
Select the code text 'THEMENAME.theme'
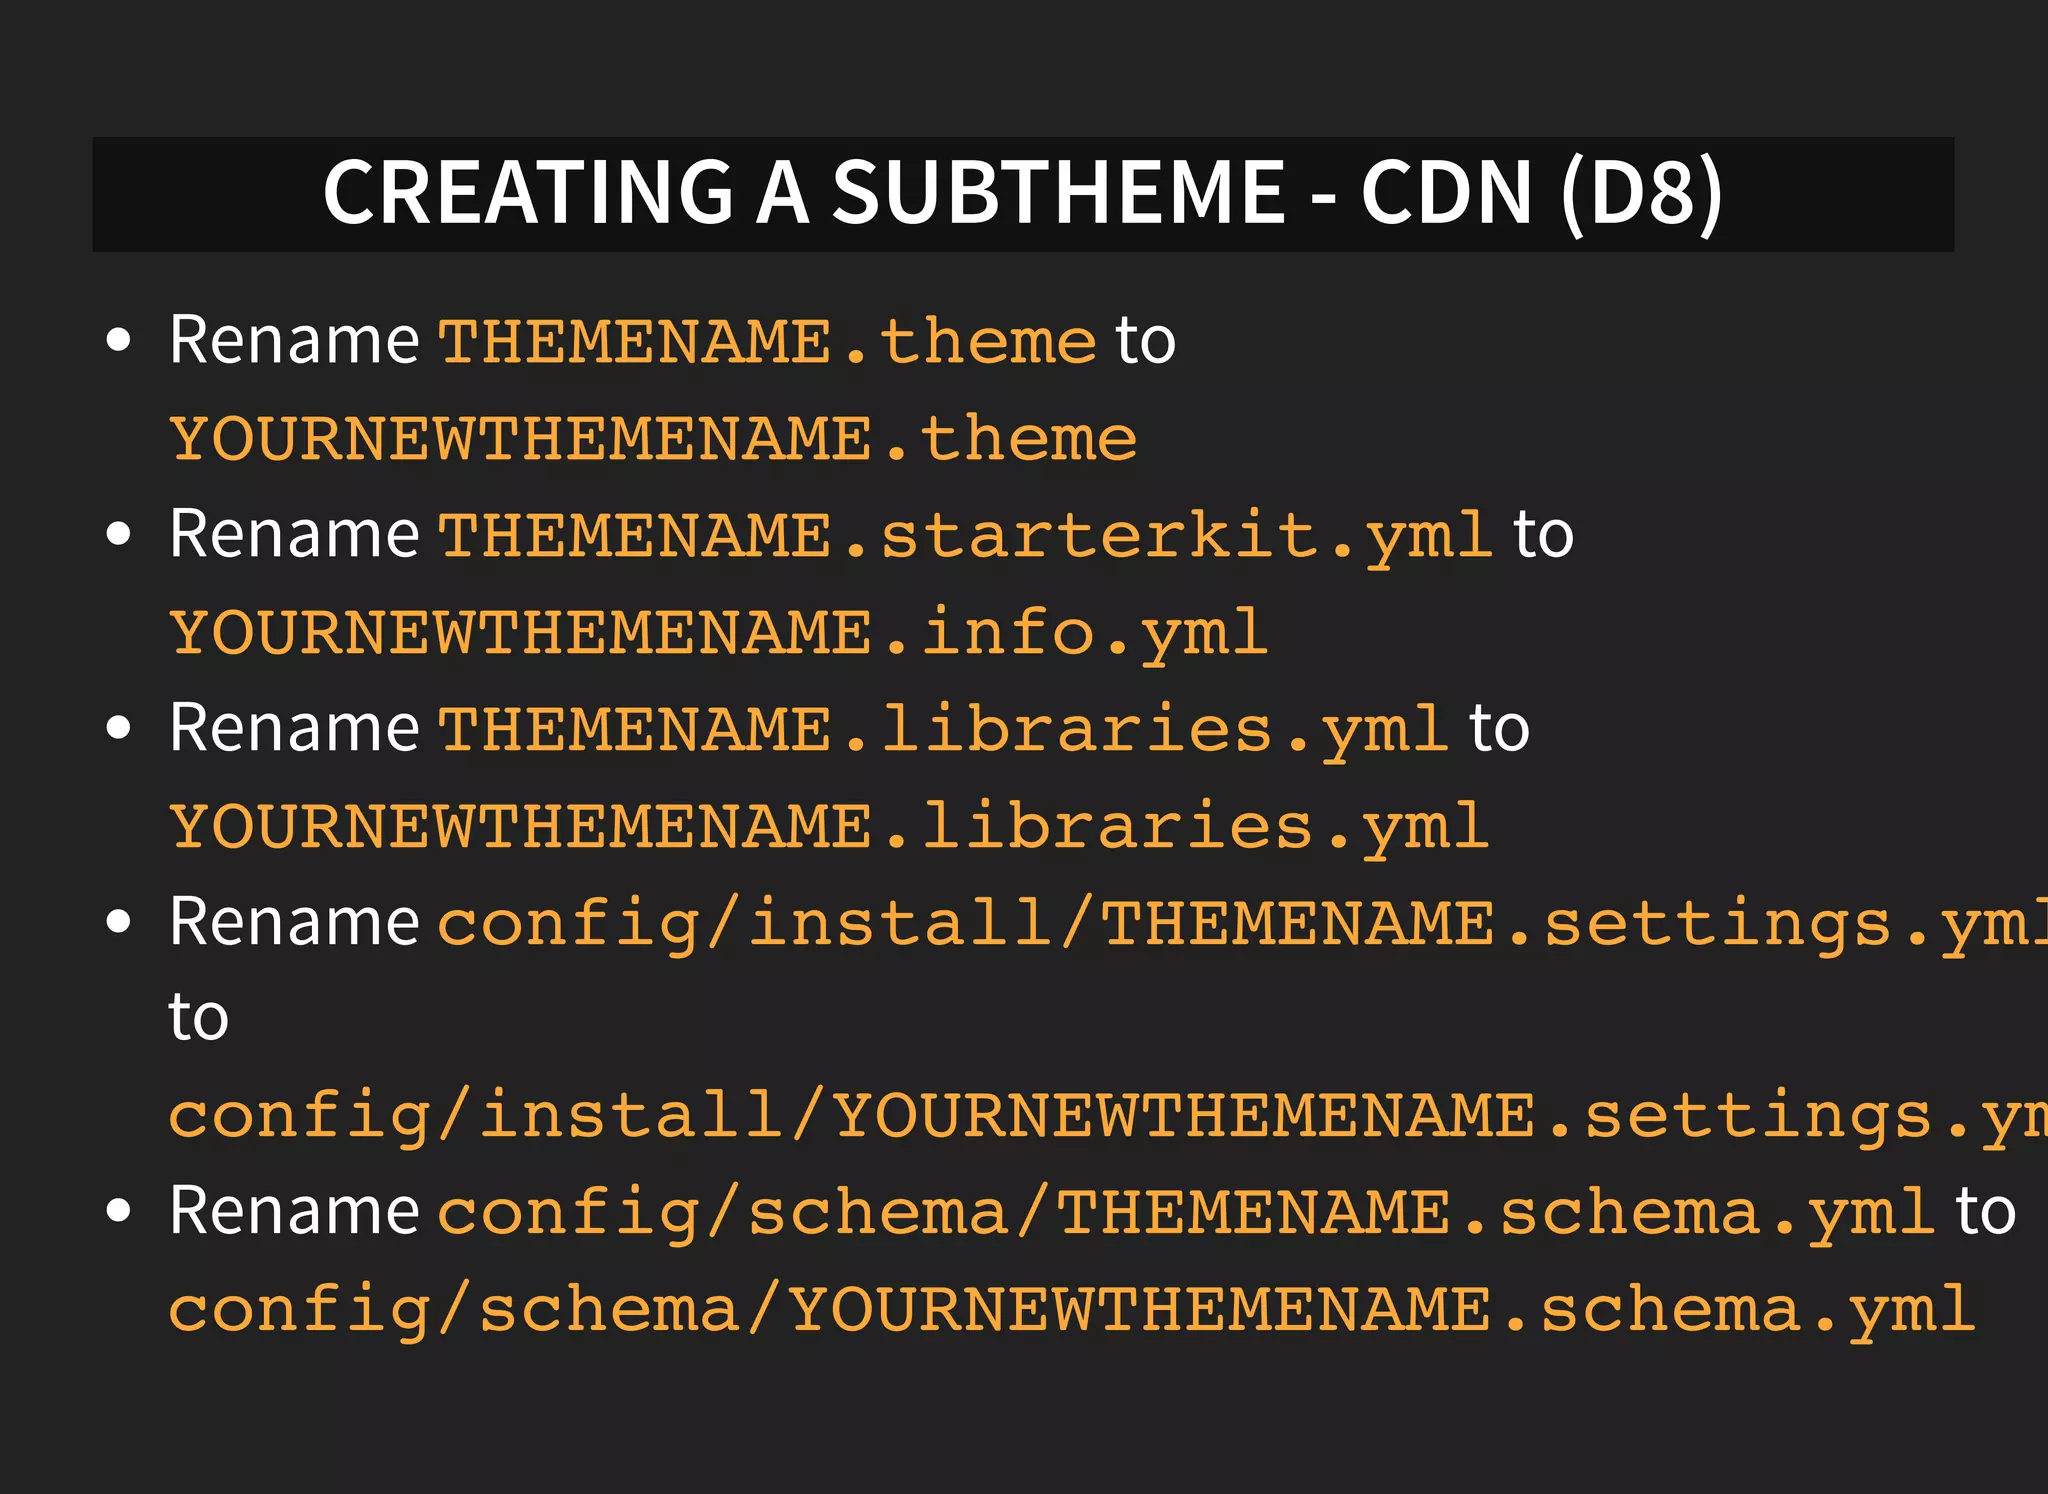[x=768, y=342]
